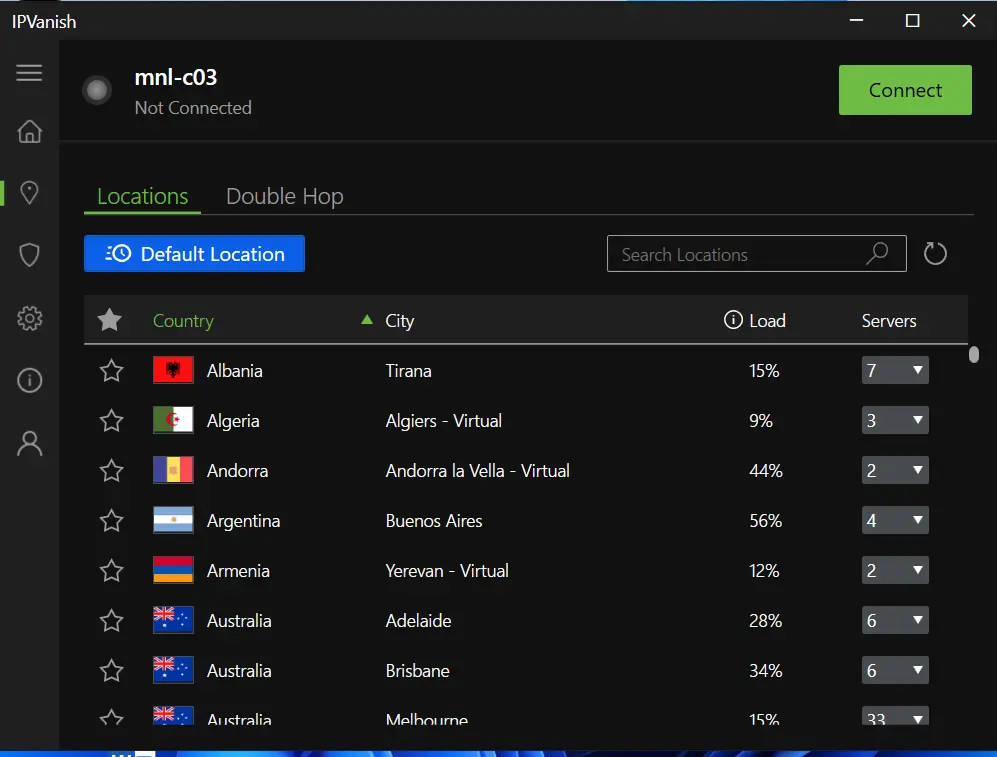Click the 9% load value
The height and width of the screenshot is (757, 997).
pos(760,421)
